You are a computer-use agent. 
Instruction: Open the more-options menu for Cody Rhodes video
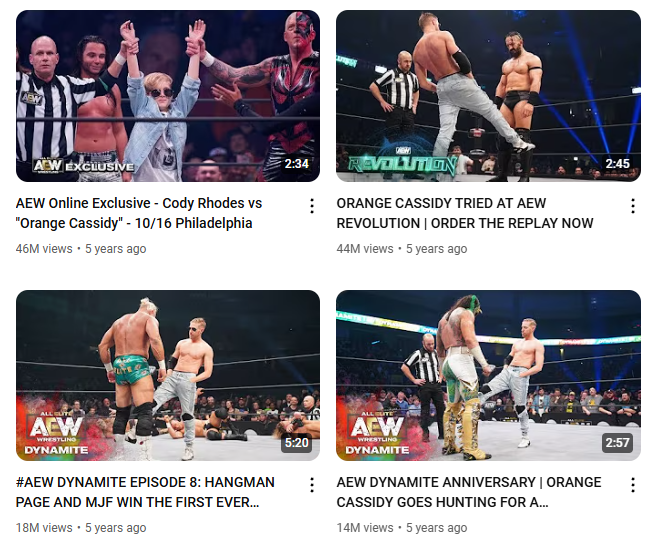(x=312, y=206)
